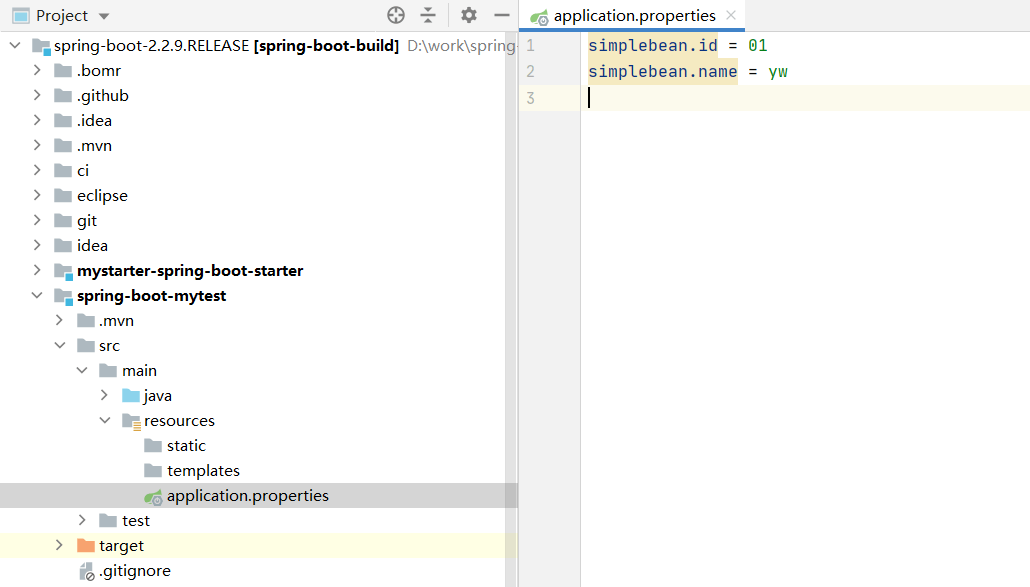The height and width of the screenshot is (587, 1030).
Task: Expand the test folder
Action: [x=82, y=521]
